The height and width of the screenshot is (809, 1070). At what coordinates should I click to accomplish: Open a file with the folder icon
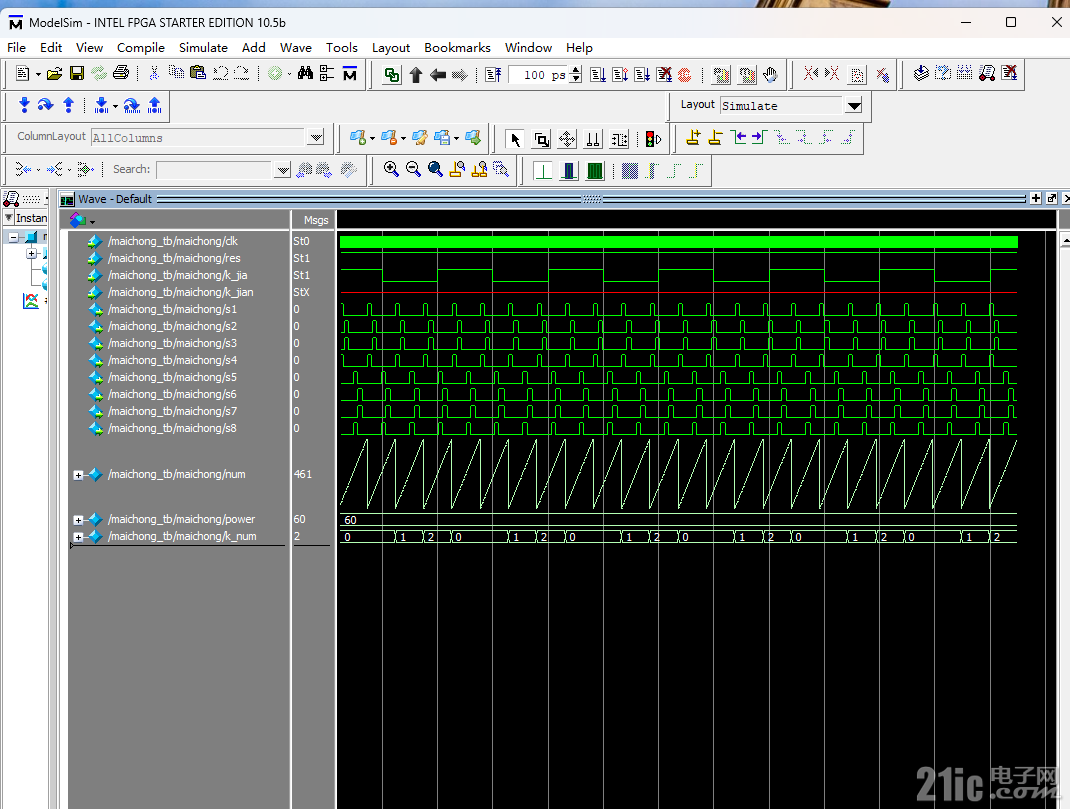tap(55, 74)
